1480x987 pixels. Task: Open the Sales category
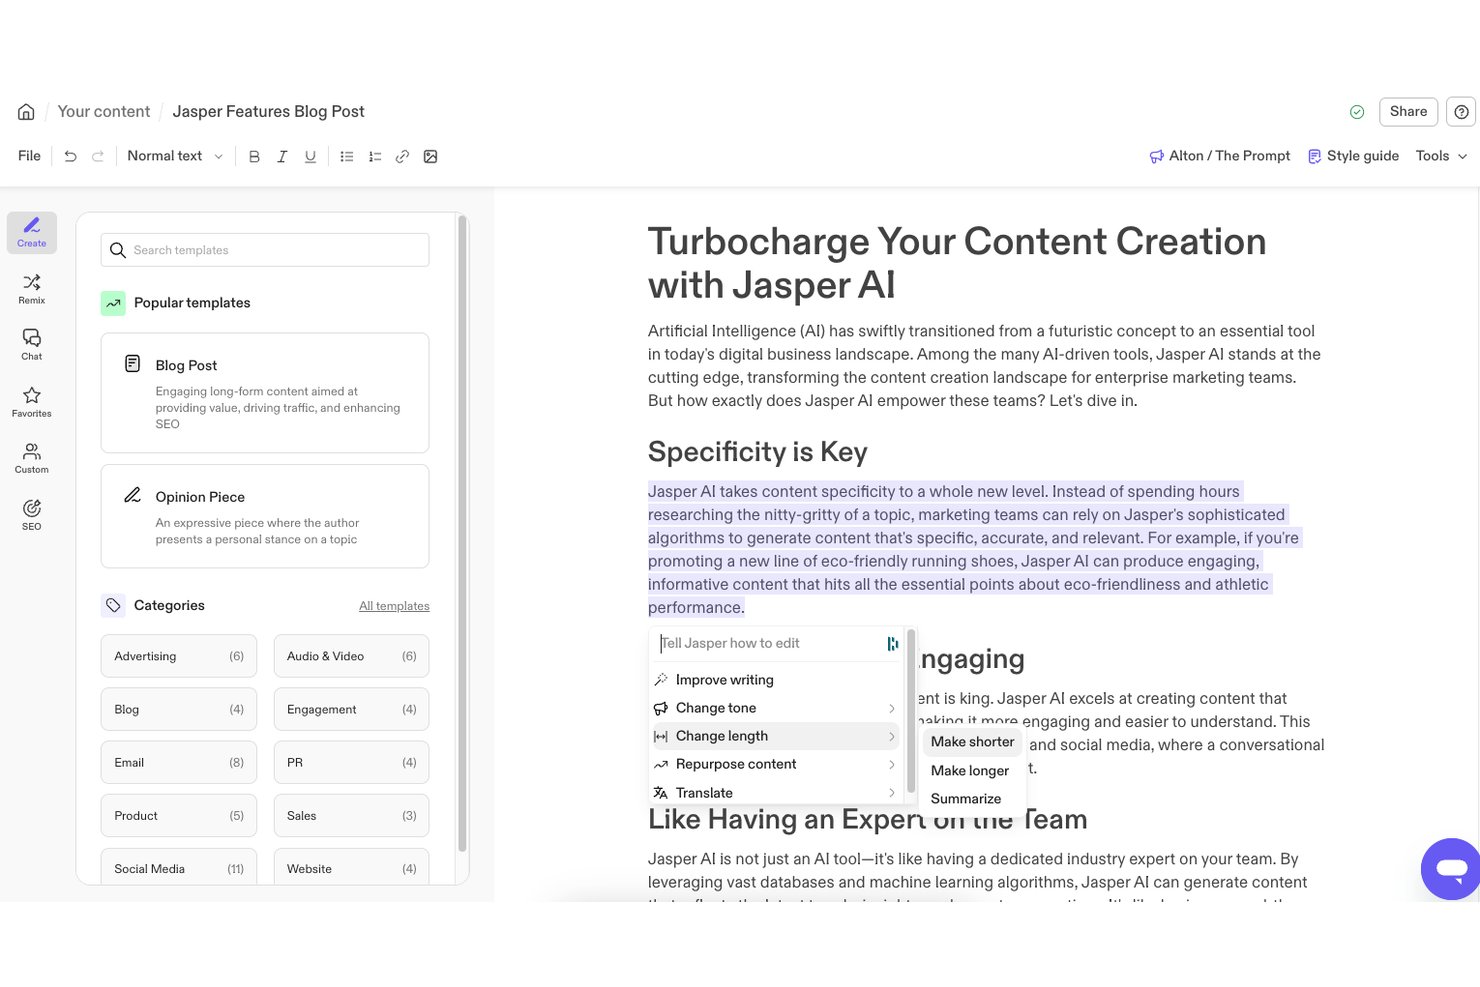(x=352, y=815)
